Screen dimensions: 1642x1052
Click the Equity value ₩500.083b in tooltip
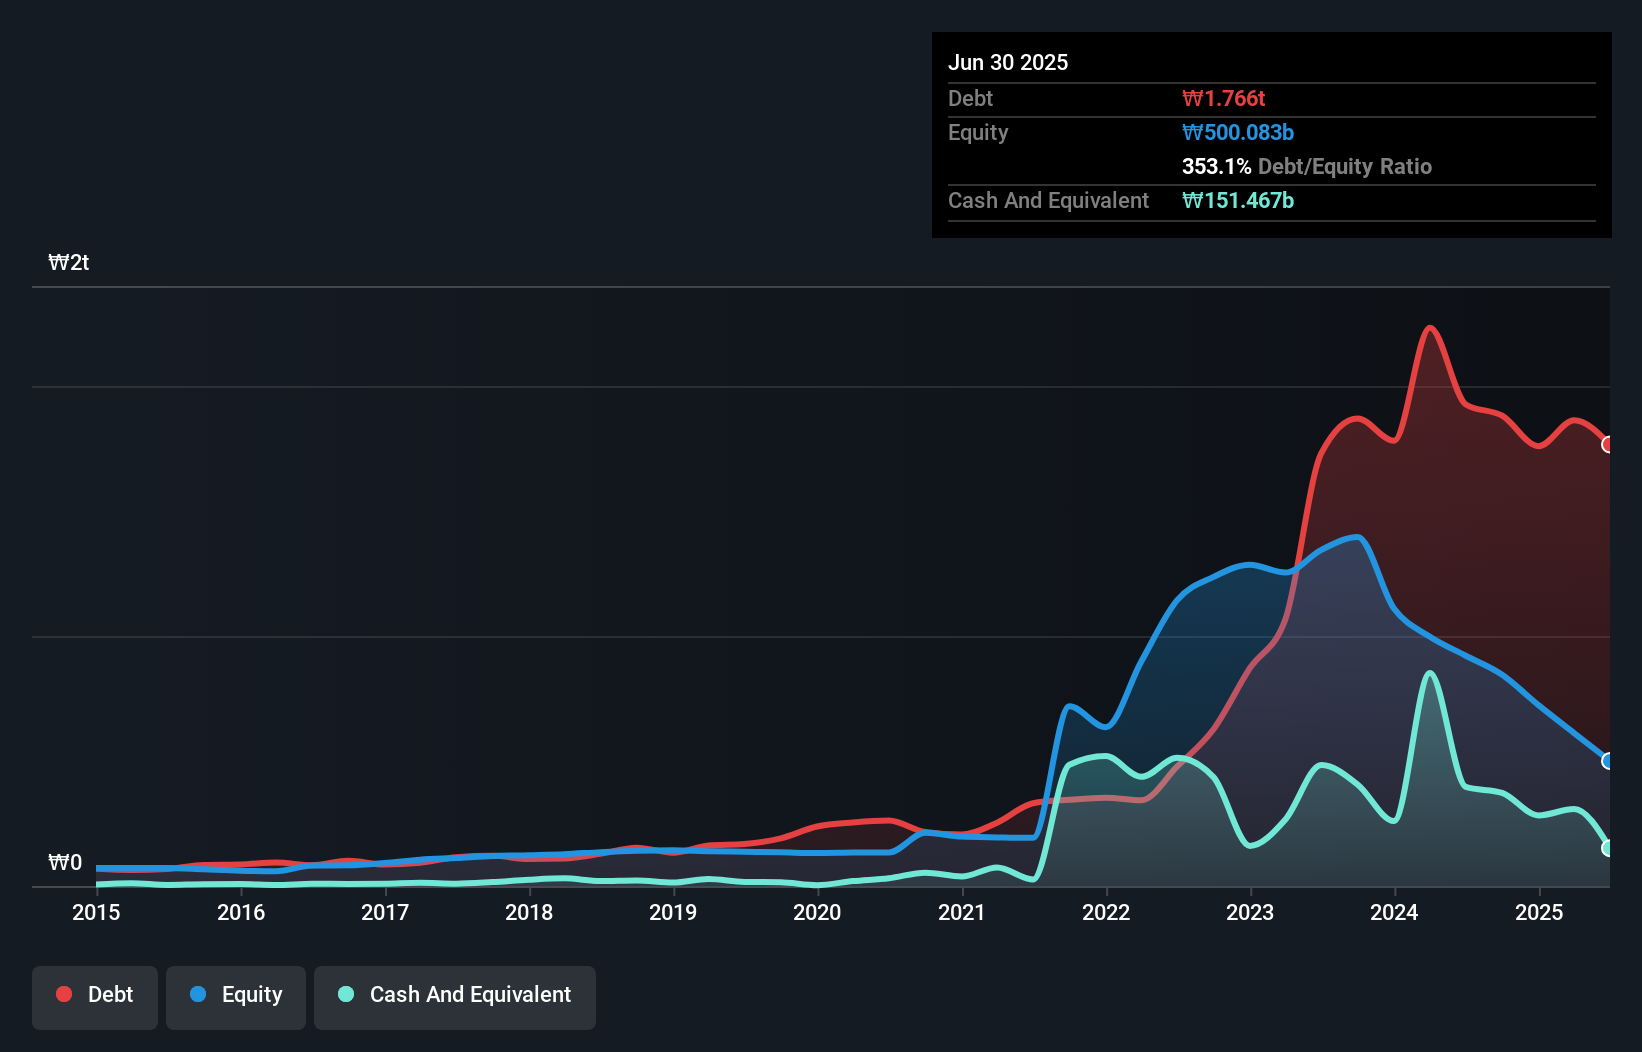point(1238,133)
